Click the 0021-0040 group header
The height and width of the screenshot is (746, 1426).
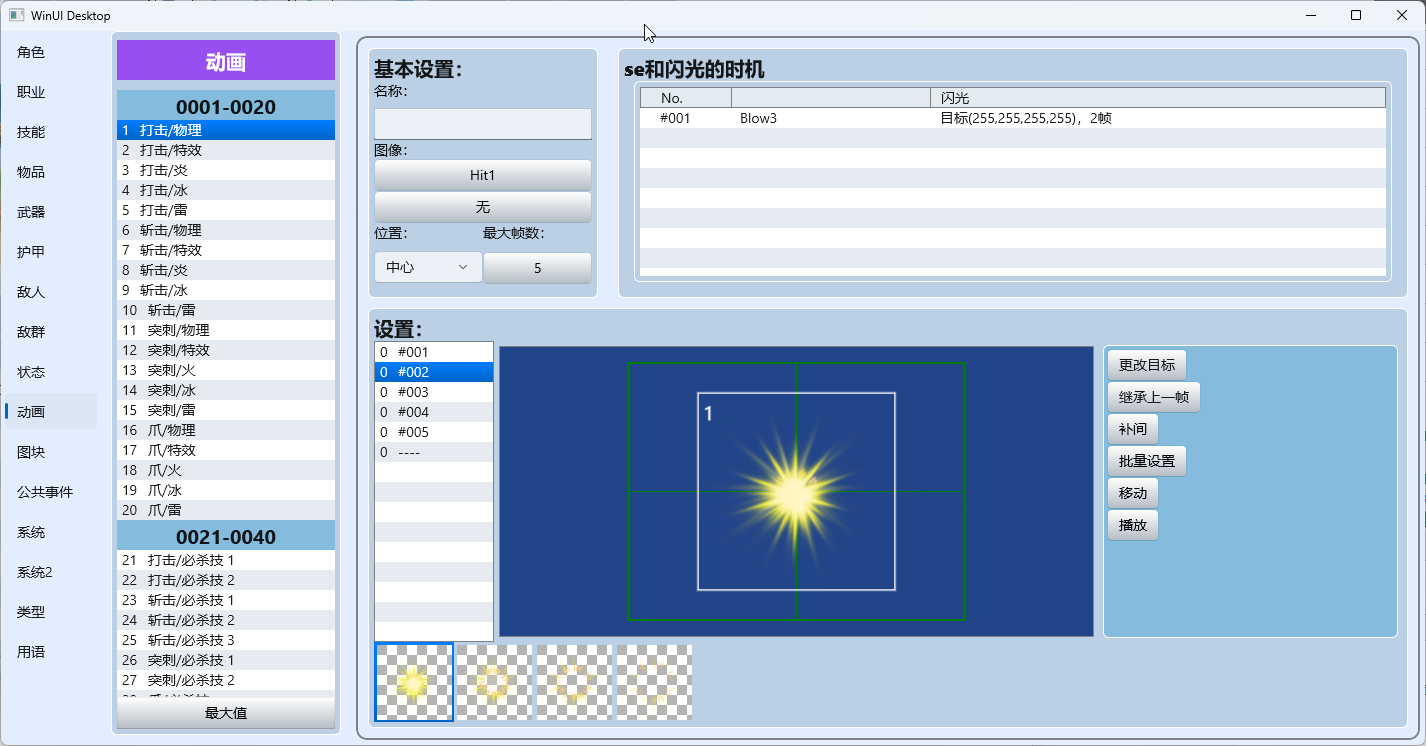(226, 536)
